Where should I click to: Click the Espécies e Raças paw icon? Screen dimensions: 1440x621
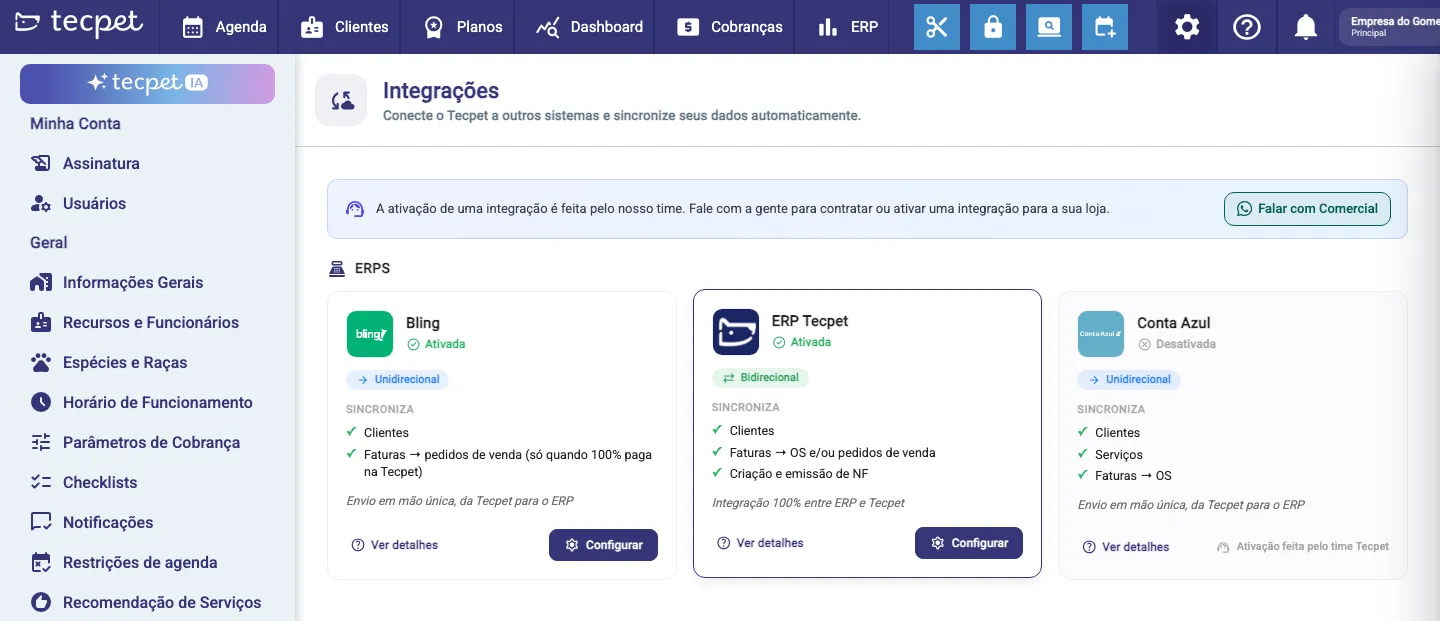(41, 363)
